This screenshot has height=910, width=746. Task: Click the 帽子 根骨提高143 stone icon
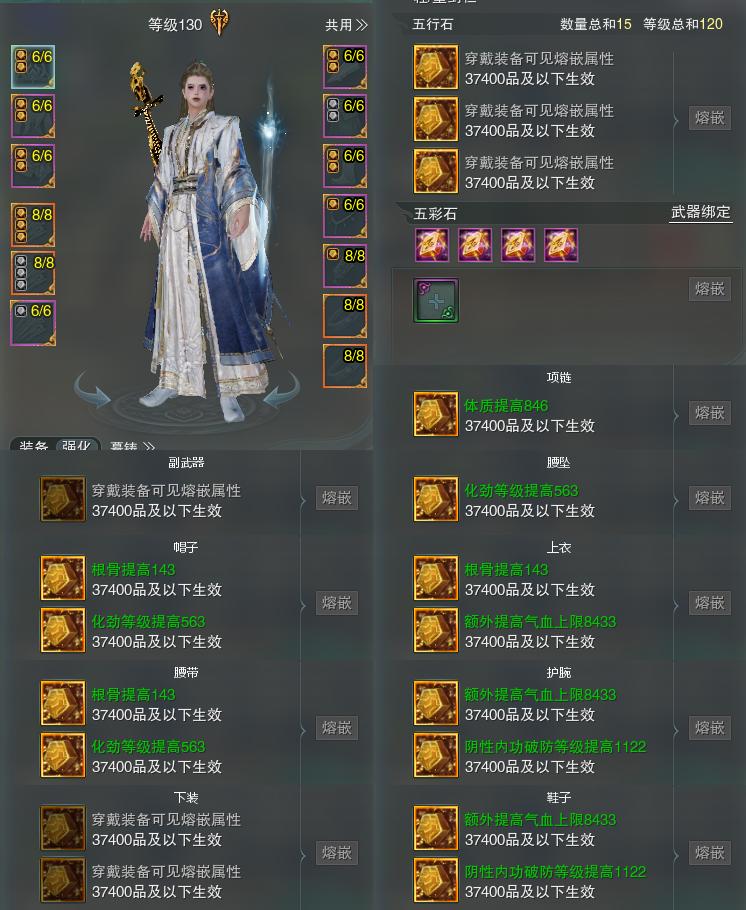coord(63,578)
